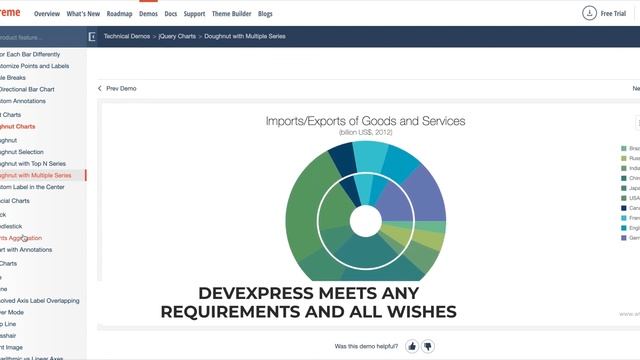Viewport: 640px width, 360px height.
Task: Select the Demos nav item
Action: (x=148, y=14)
